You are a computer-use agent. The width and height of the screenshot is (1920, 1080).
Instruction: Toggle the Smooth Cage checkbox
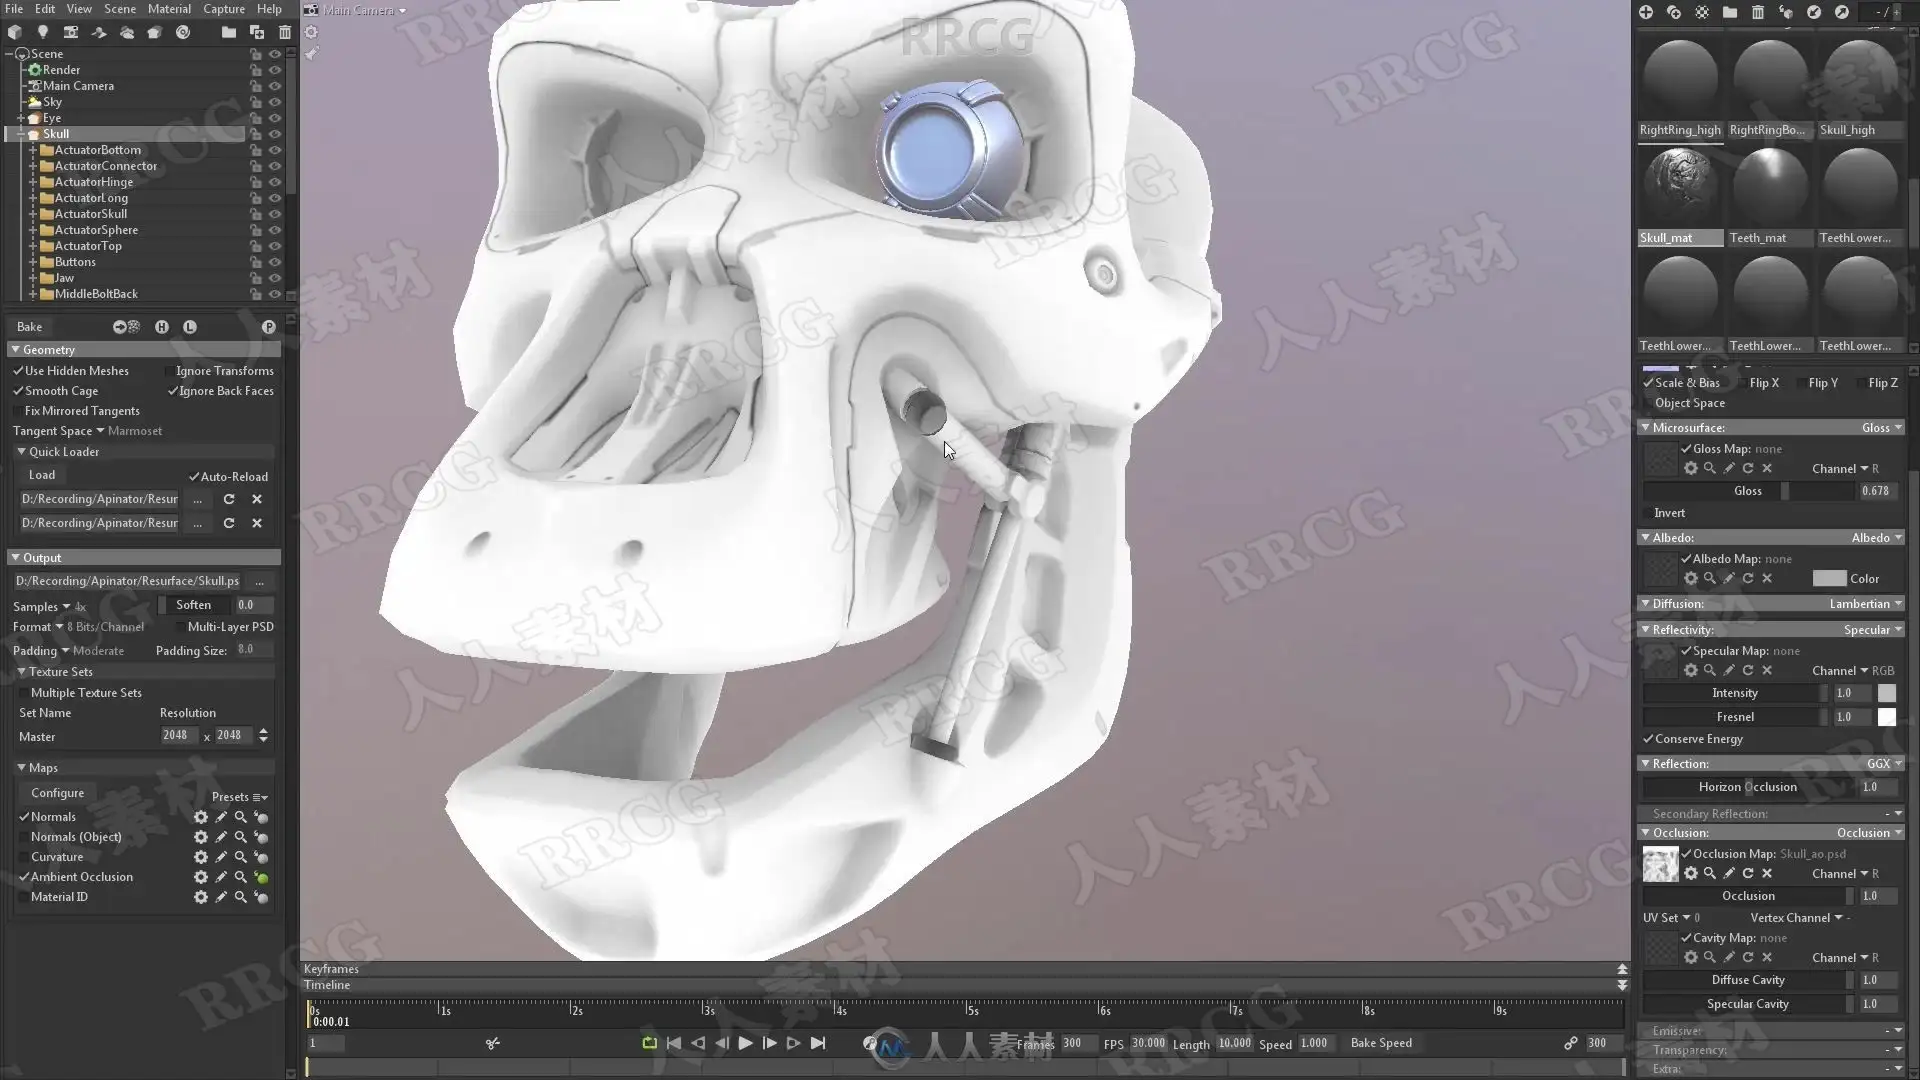[x=18, y=391]
